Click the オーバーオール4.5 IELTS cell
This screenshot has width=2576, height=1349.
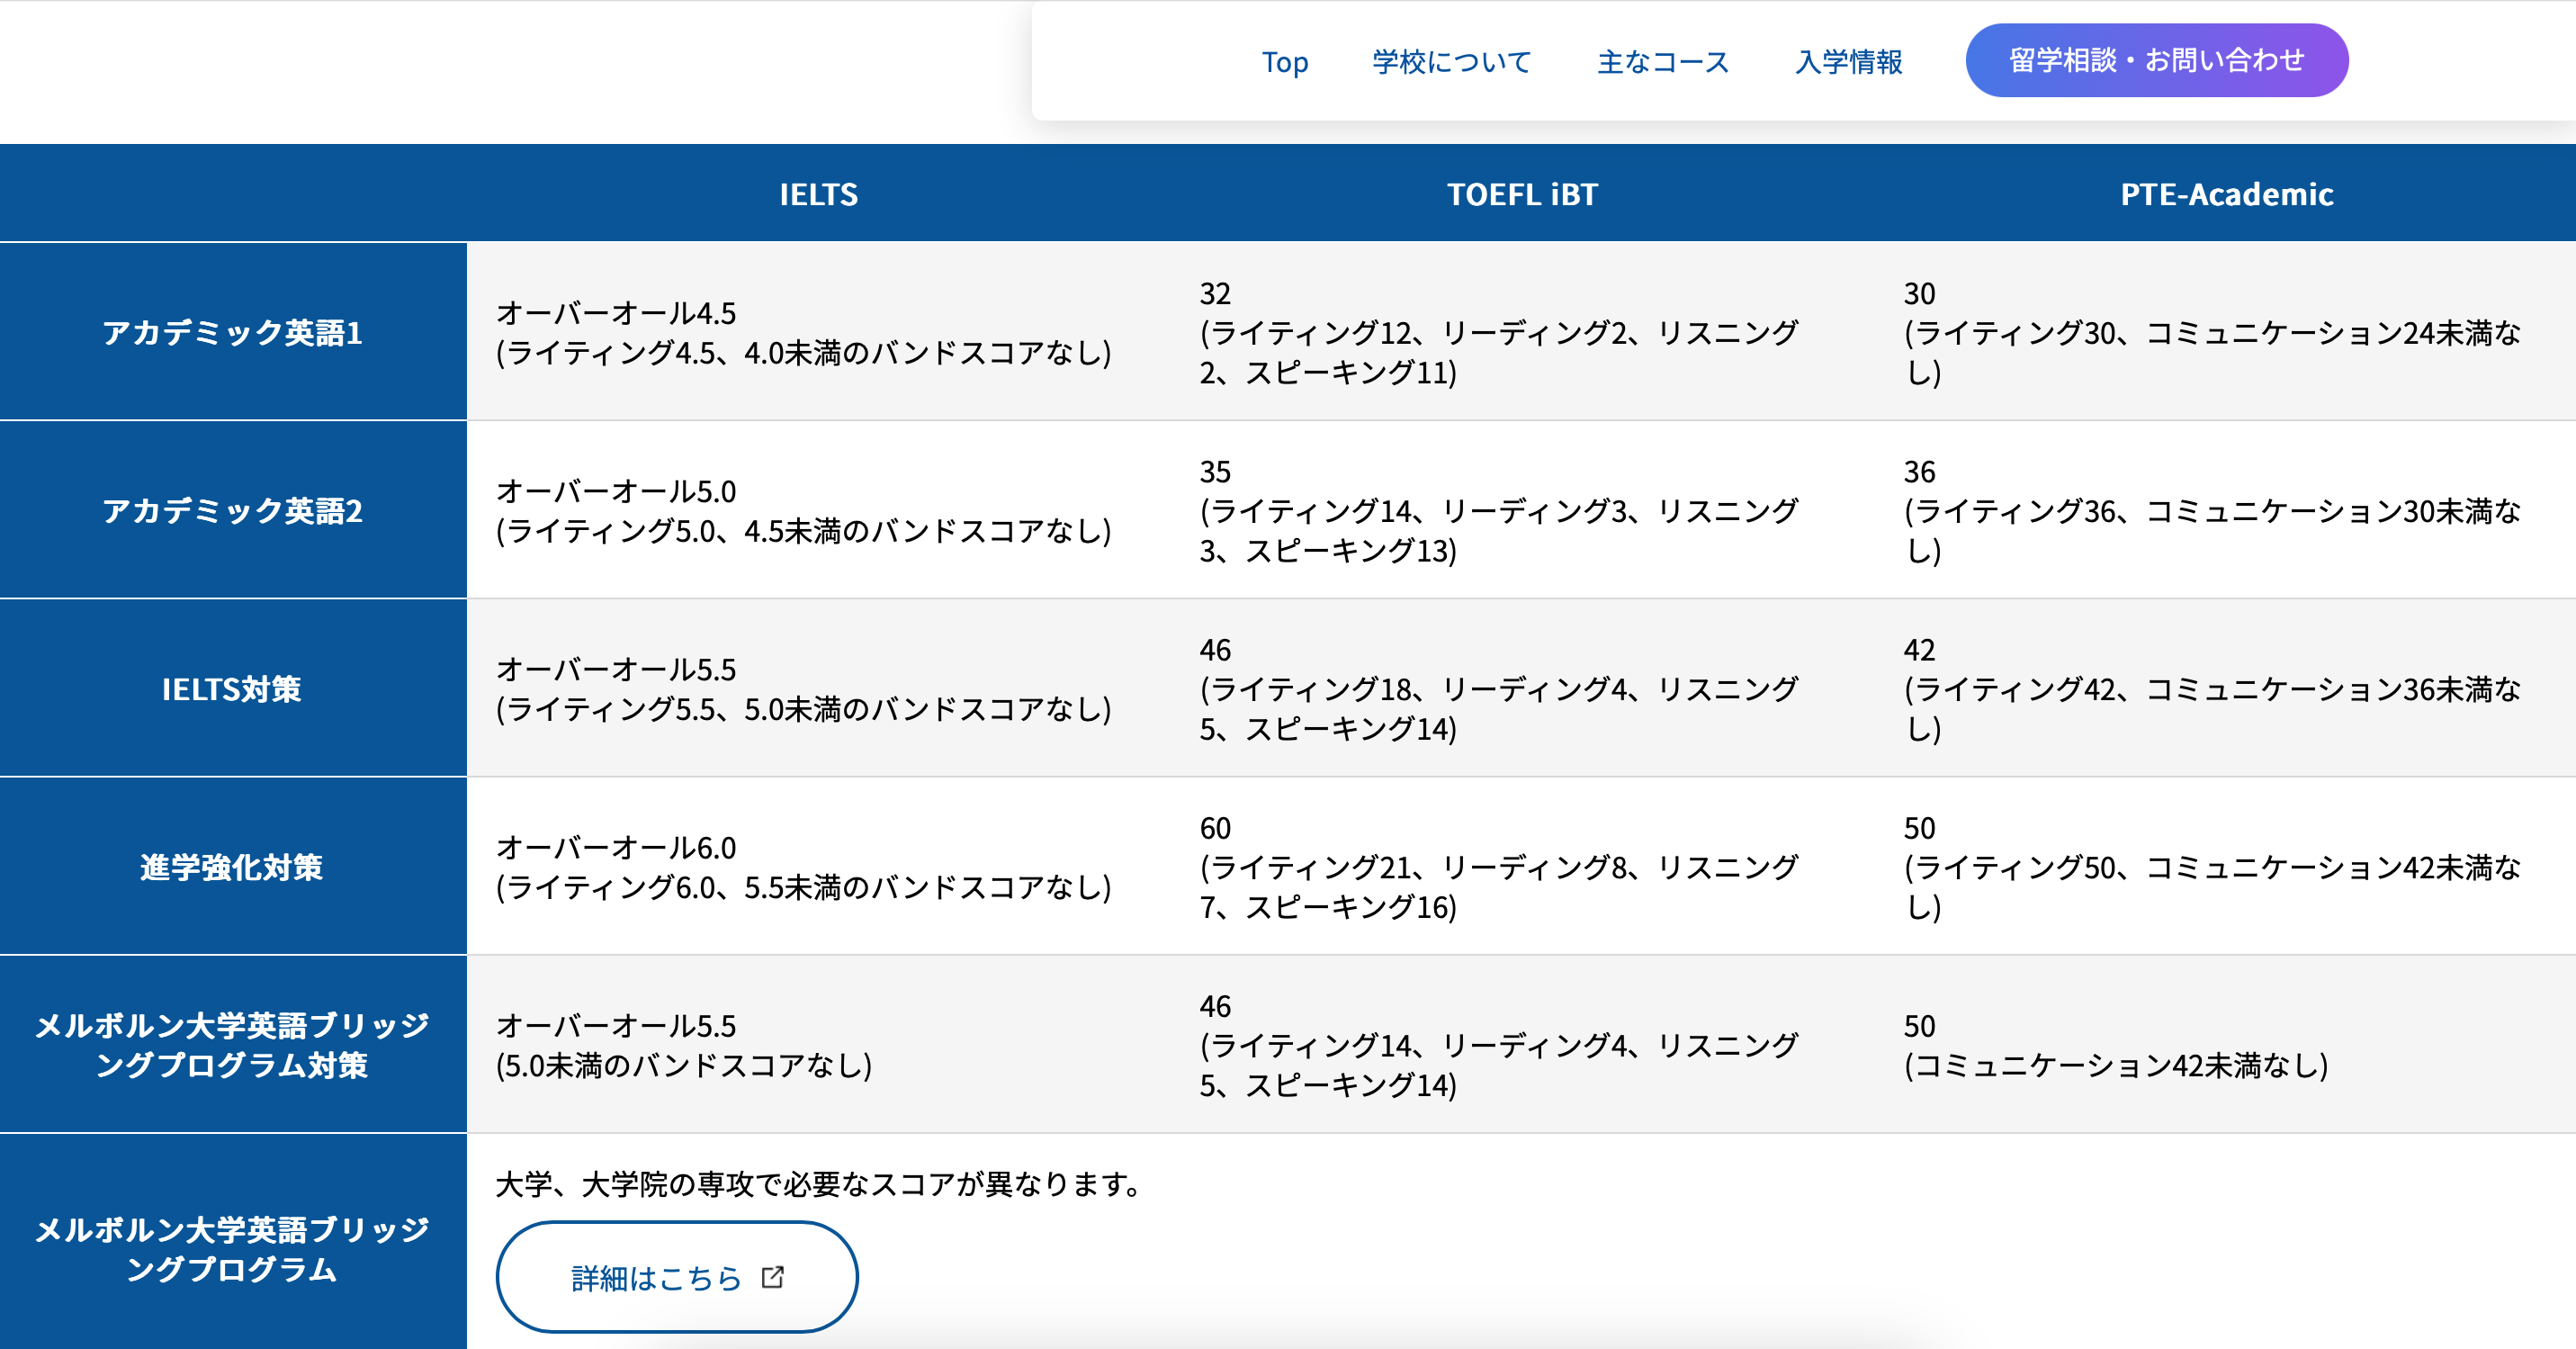[x=819, y=332]
